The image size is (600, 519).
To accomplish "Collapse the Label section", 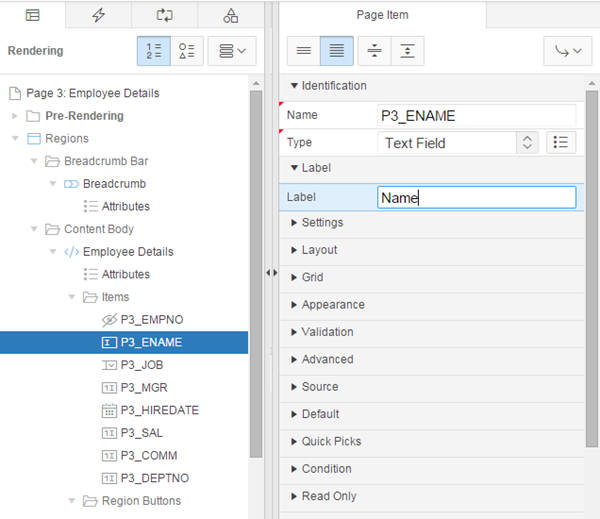I will point(294,168).
